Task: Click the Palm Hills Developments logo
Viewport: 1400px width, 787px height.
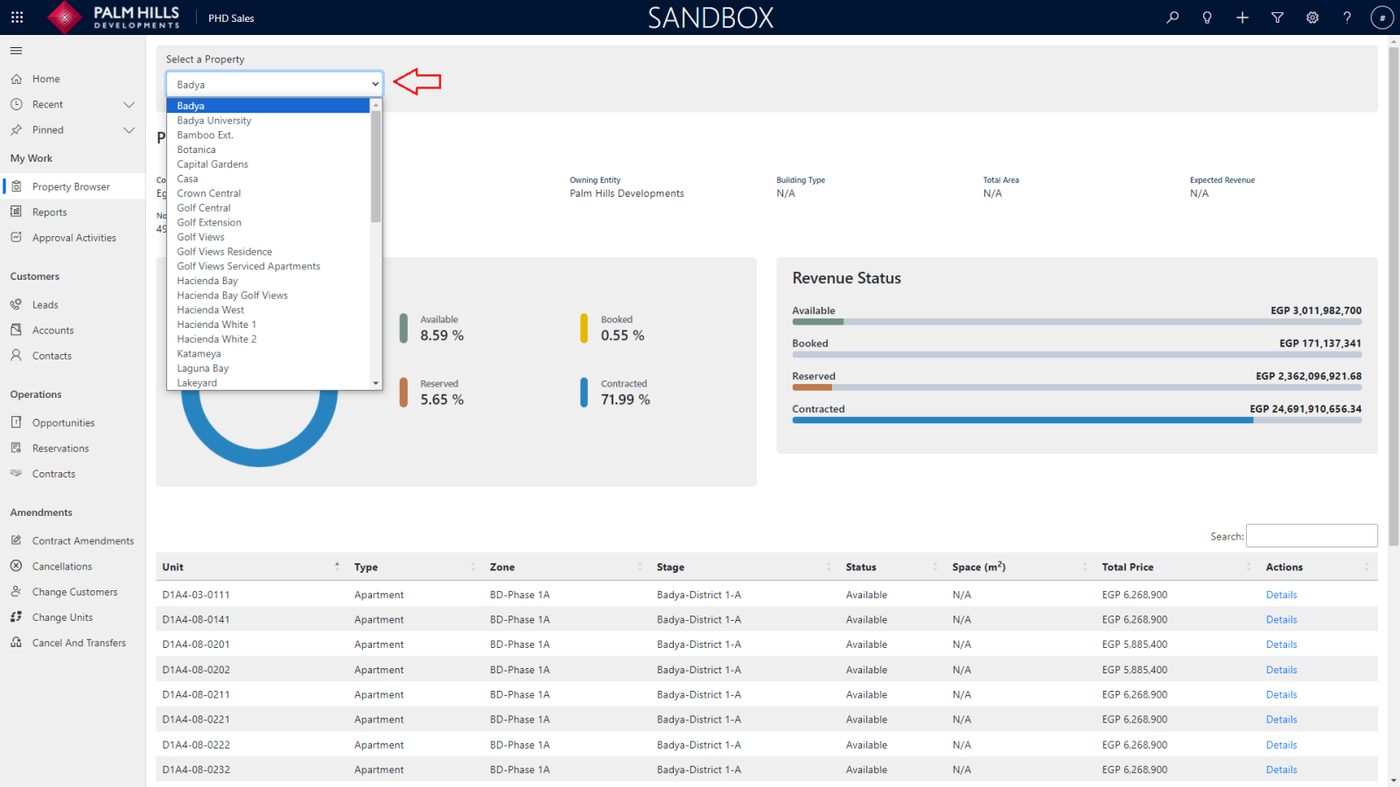Action: point(113,17)
